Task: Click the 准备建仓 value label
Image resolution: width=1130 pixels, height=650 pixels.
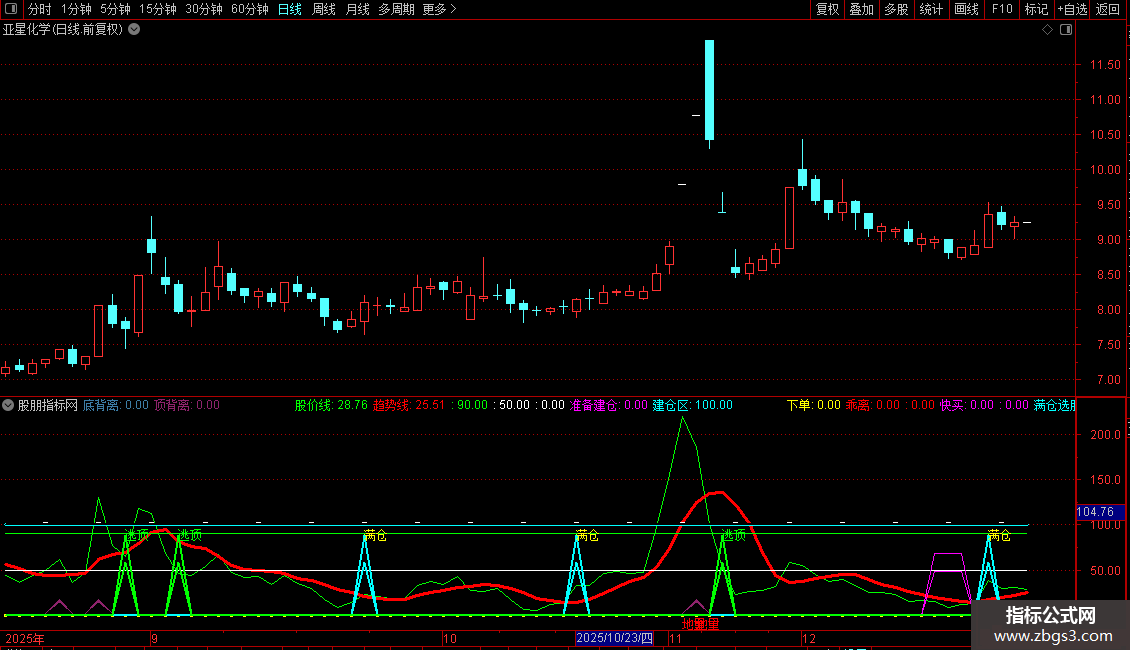Action: 609,405
